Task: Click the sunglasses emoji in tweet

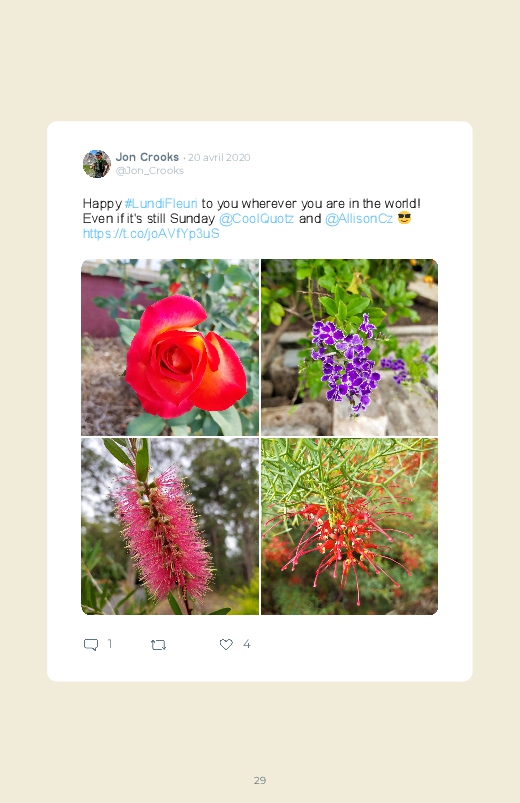Action: coord(404,218)
